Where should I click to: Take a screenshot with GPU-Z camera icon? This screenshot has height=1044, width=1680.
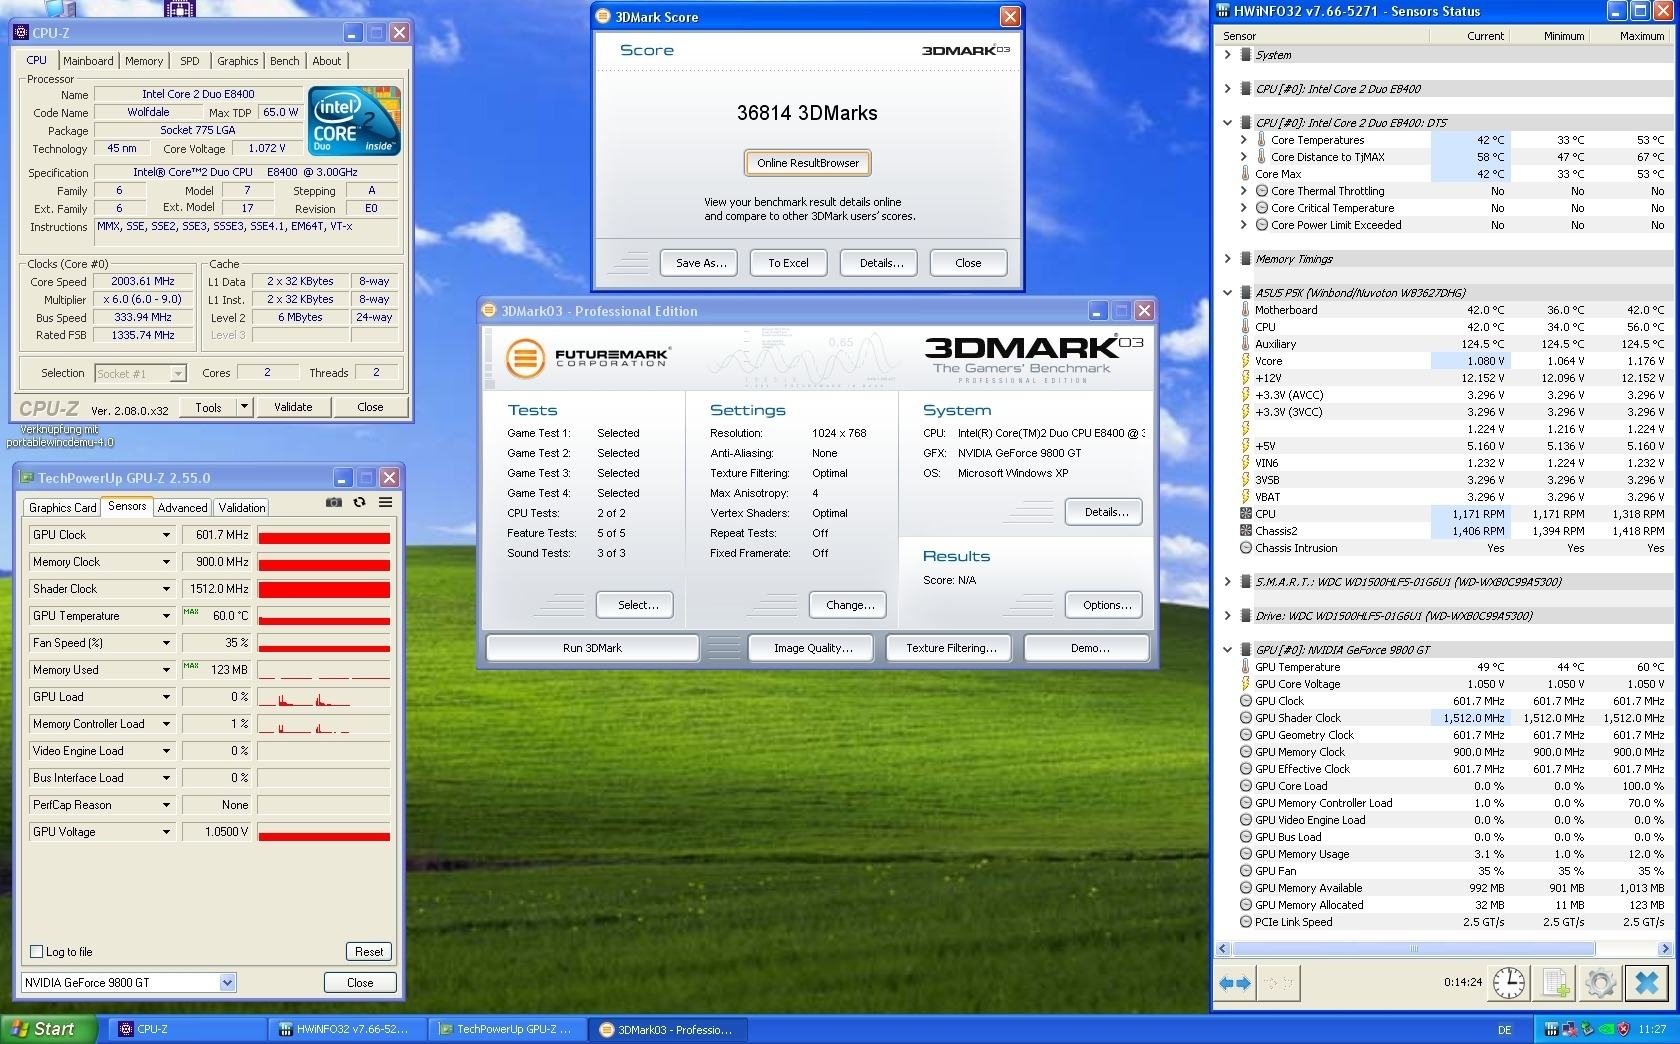334,502
